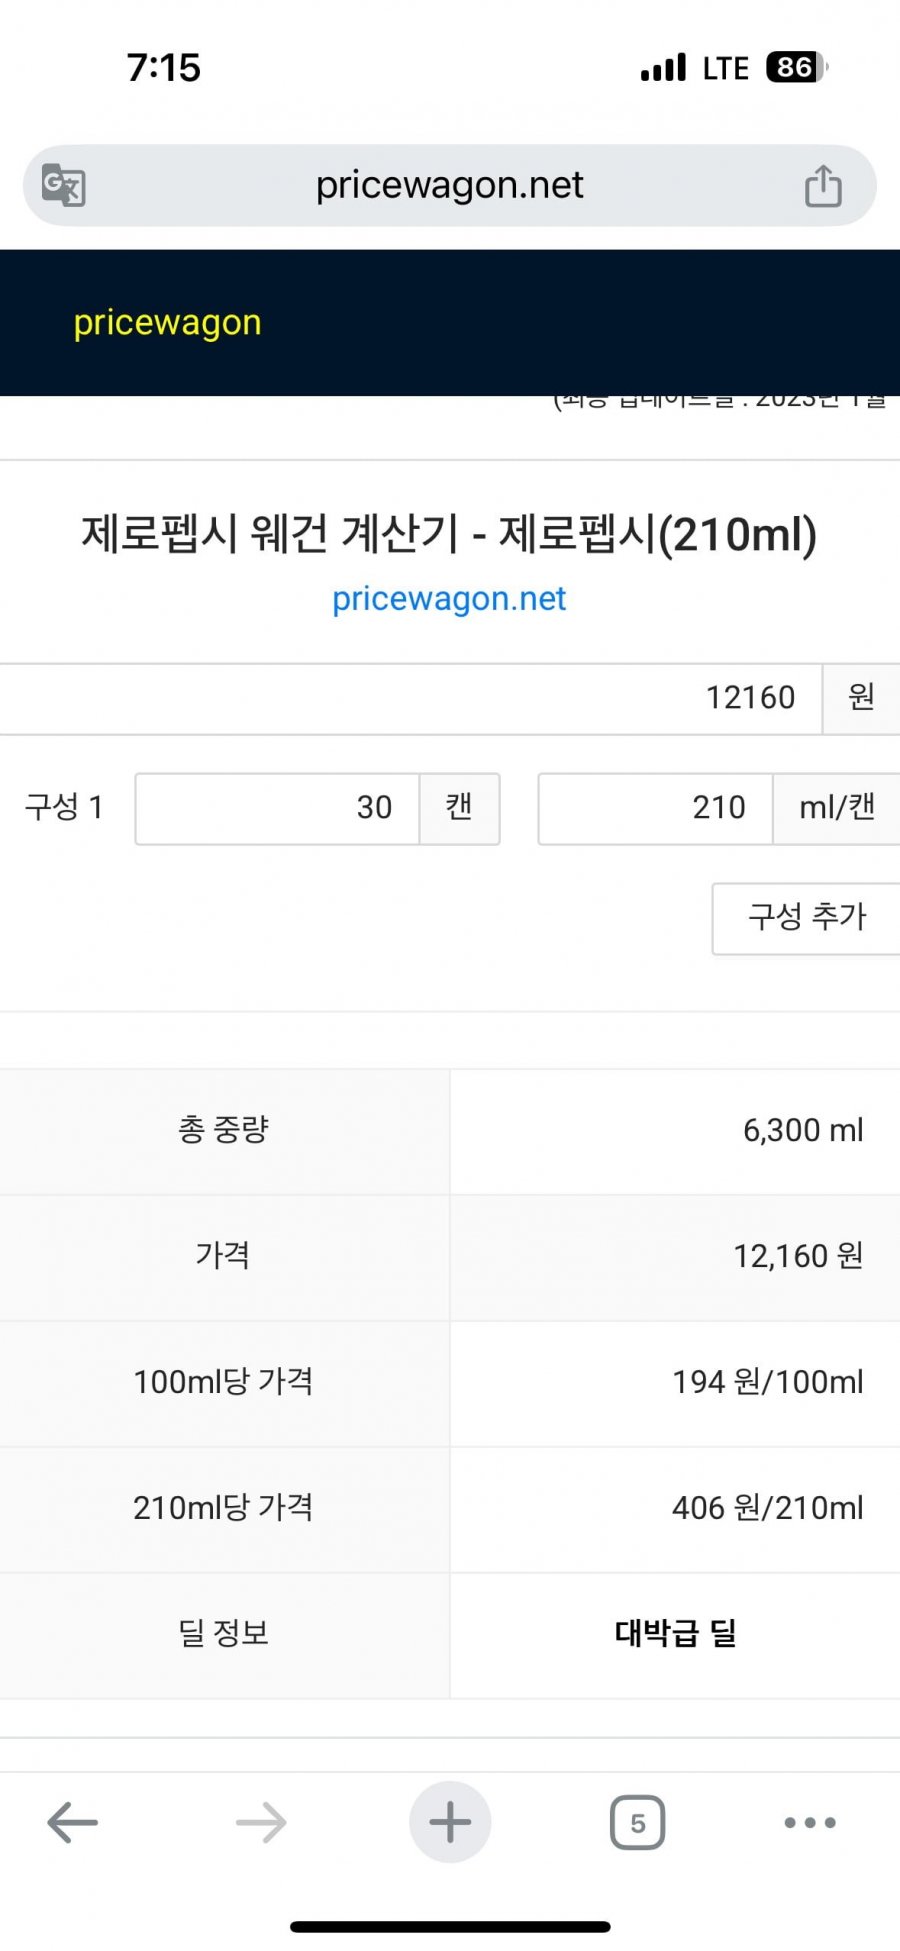This screenshot has width=900, height=1951.
Task: Tap the page heading 제로펩시 웨건 계산기
Action: click(x=269, y=534)
